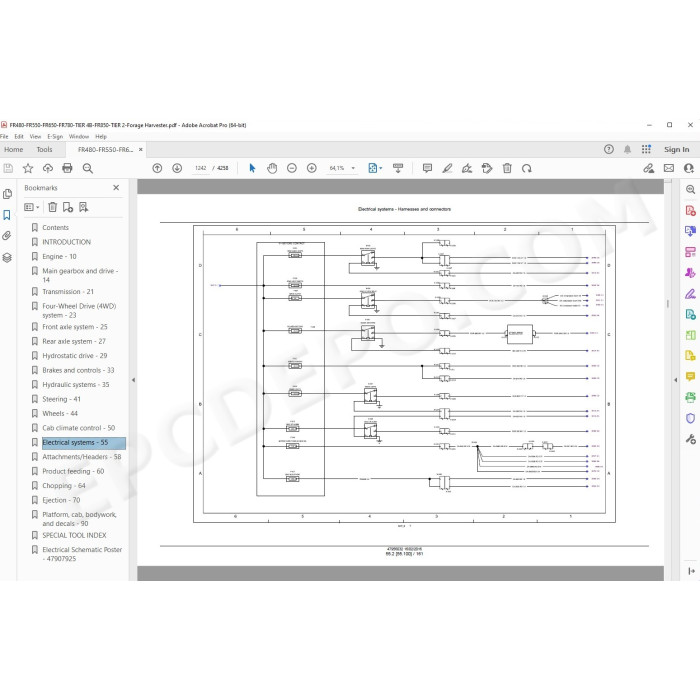Switch to Tools tab
Image resolution: width=700 pixels, height=700 pixels.
[44, 150]
